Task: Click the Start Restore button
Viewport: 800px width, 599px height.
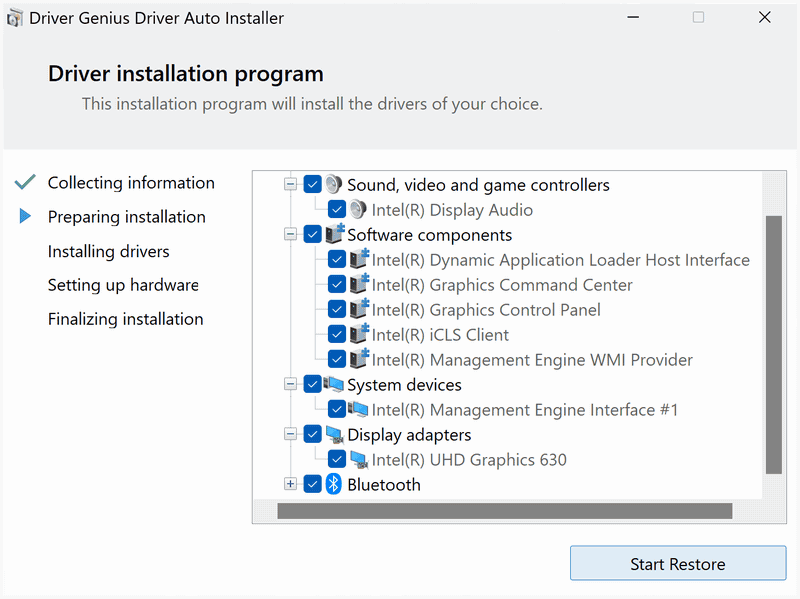Action: 678,563
